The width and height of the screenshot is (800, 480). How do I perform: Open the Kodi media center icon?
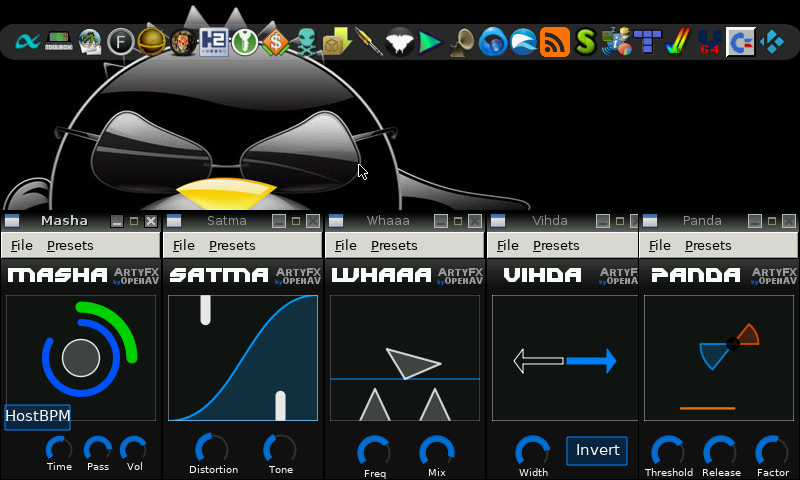pyautogui.click(x=772, y=41)
